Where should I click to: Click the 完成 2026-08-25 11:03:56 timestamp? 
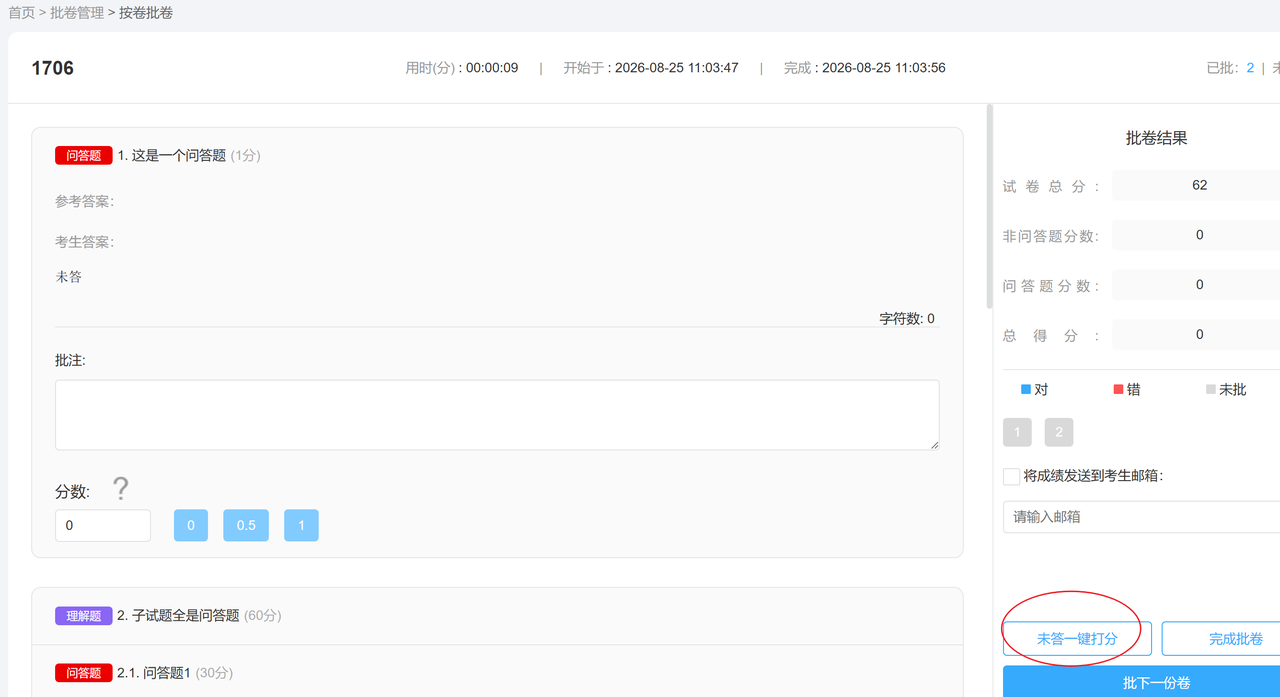(865, 68)
